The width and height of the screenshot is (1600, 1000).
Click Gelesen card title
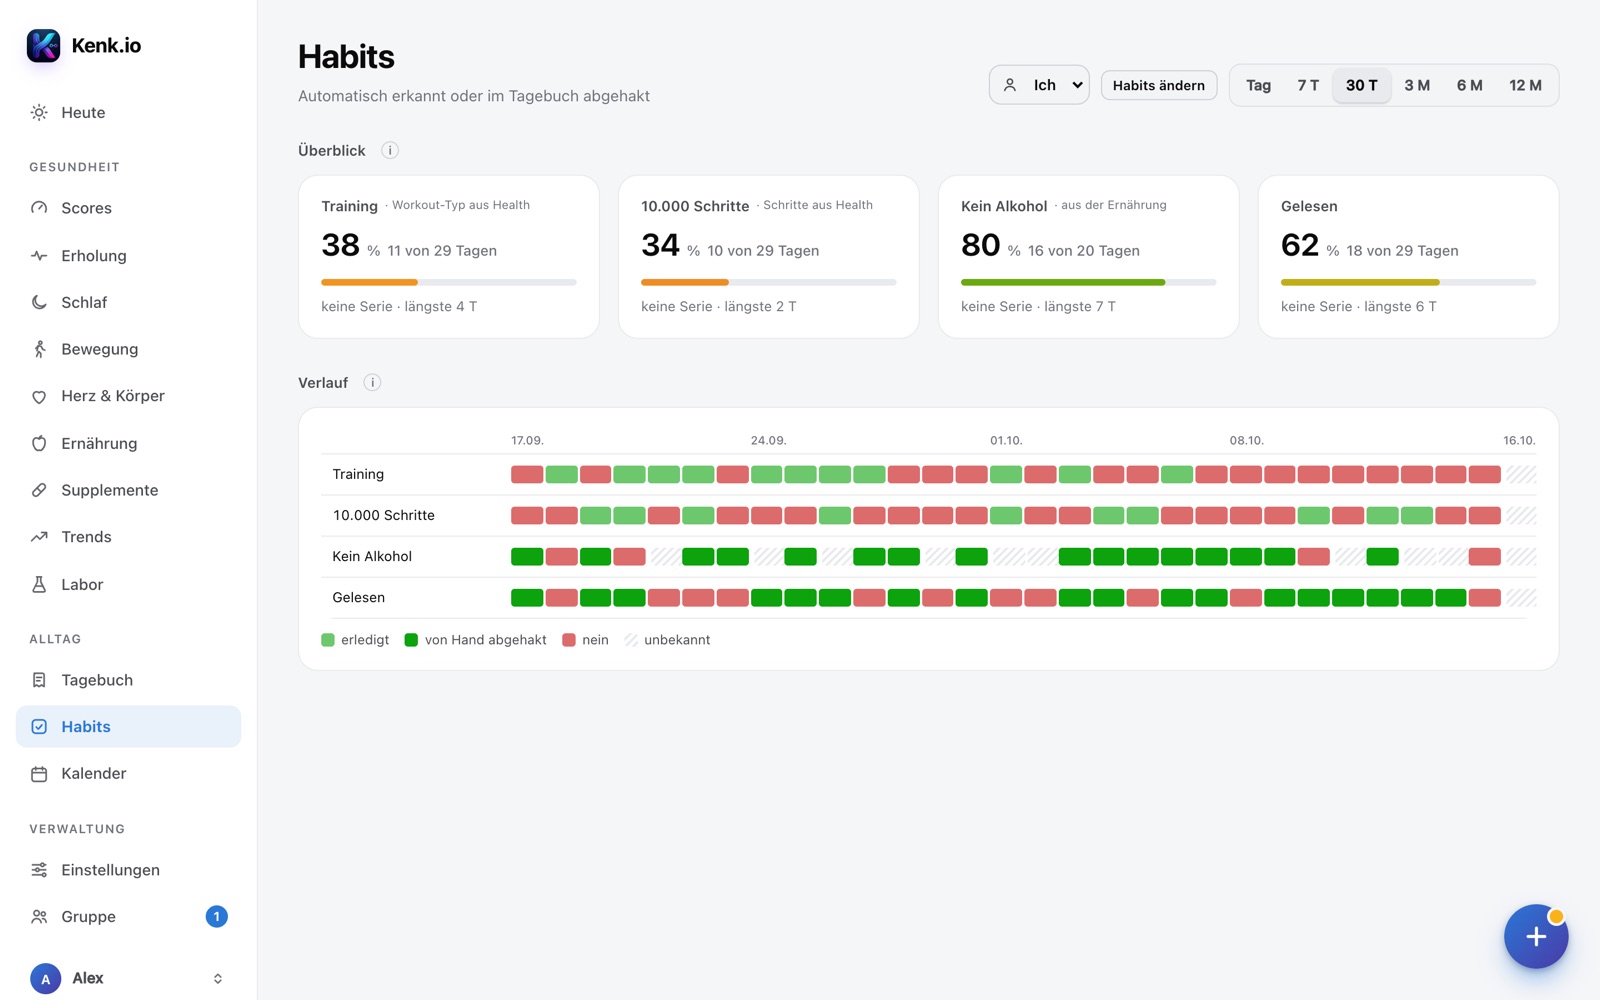[x=1309, y=206]
